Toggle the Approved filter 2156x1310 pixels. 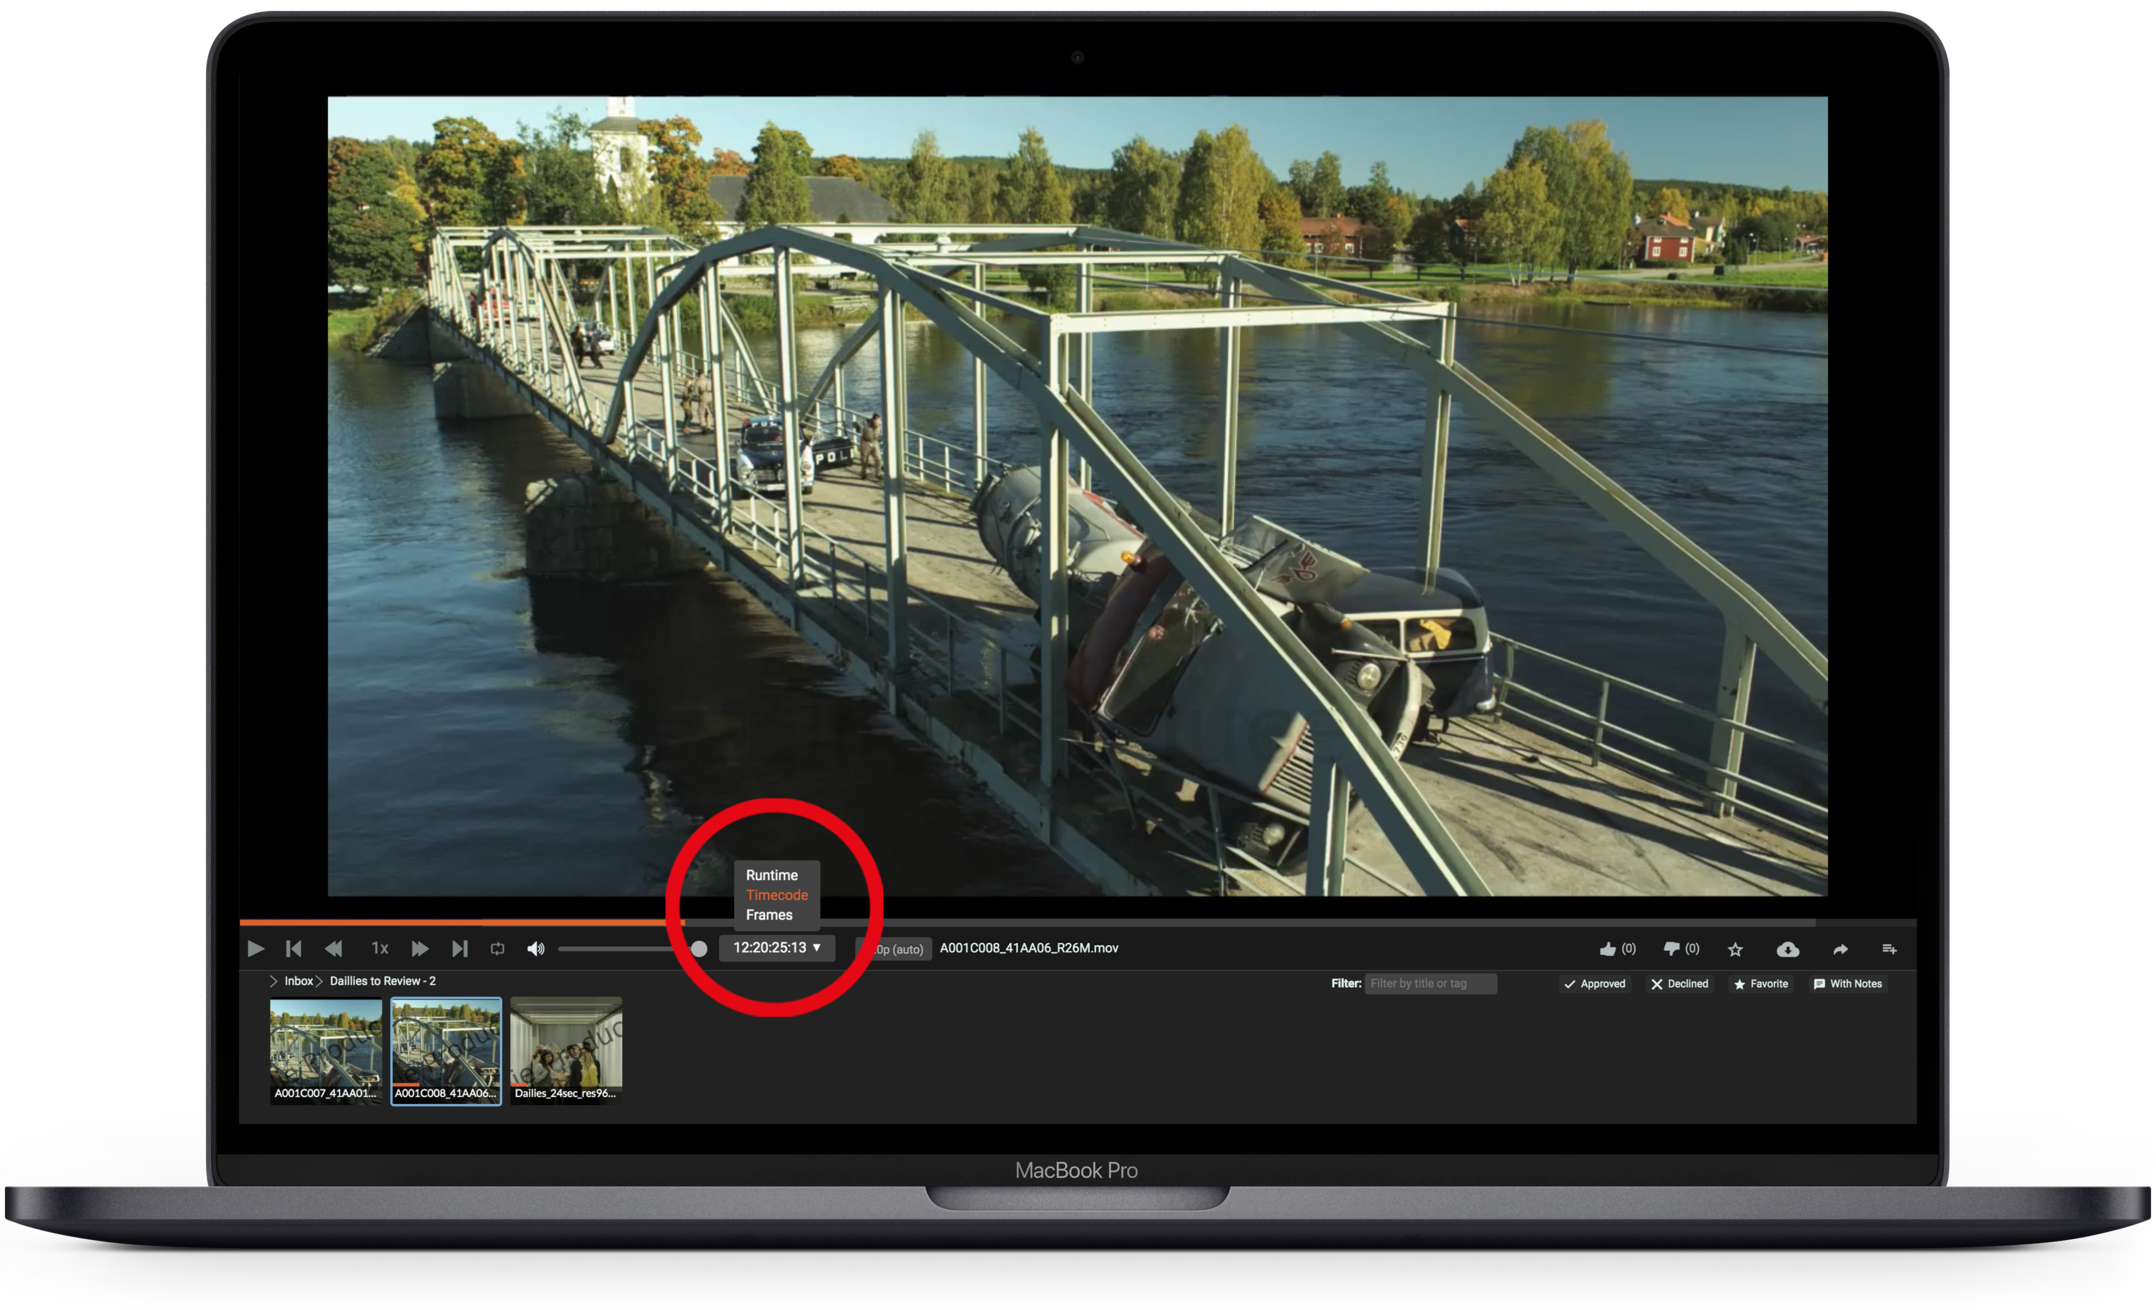point(1595,984)
